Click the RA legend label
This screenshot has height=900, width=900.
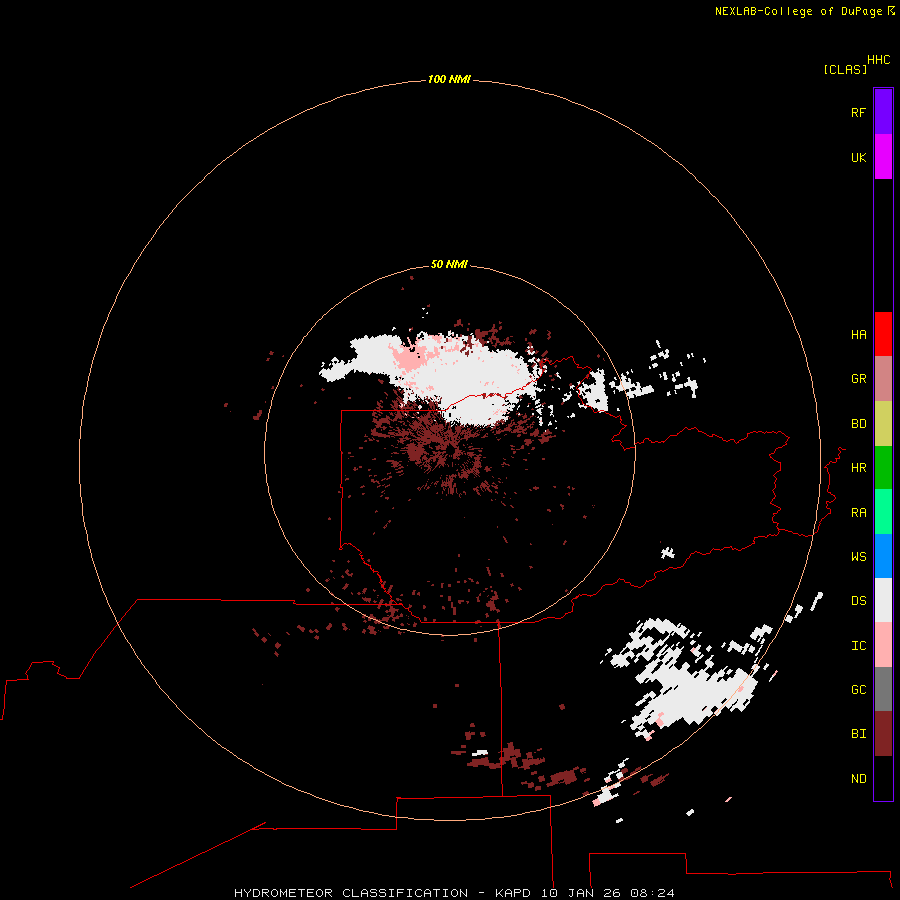[x=859, y=513]
